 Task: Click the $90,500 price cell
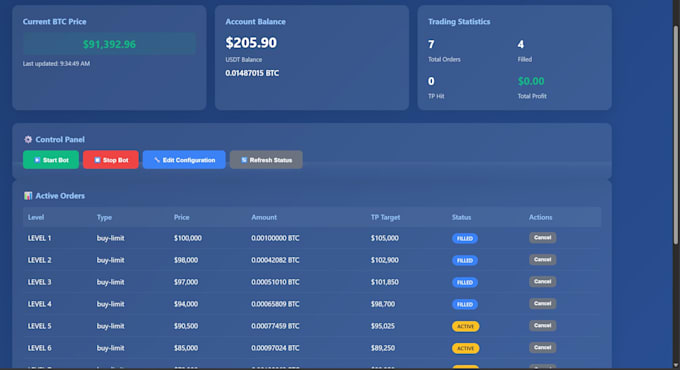(186, 326)
